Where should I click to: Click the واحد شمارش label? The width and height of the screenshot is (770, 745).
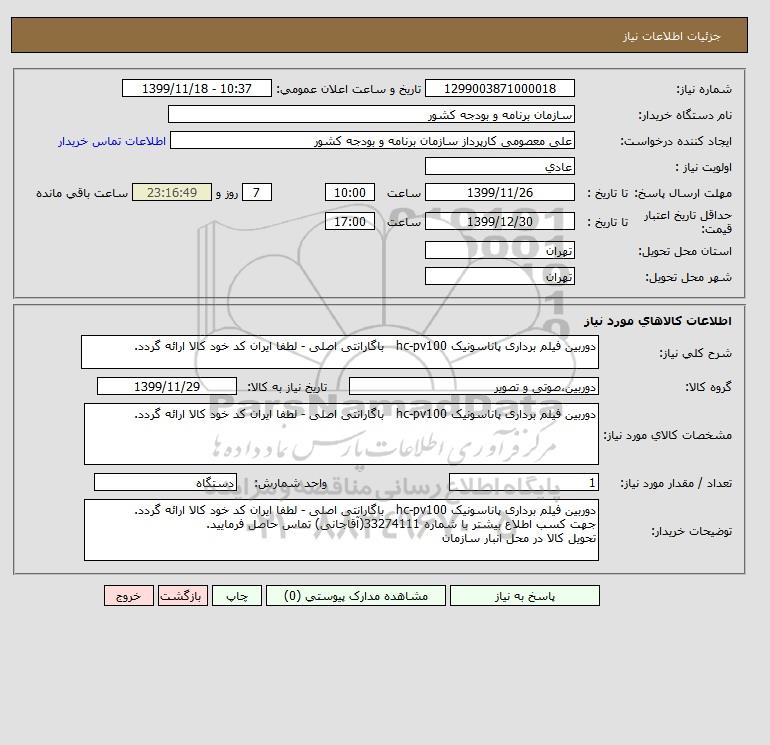(x=290, y=483)
